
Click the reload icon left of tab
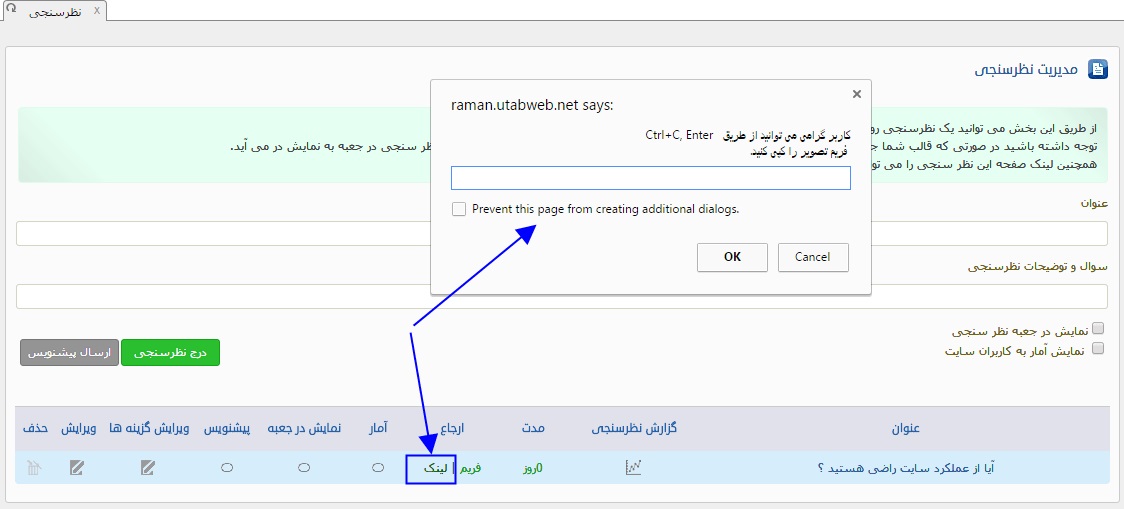(x=10, y=9)
